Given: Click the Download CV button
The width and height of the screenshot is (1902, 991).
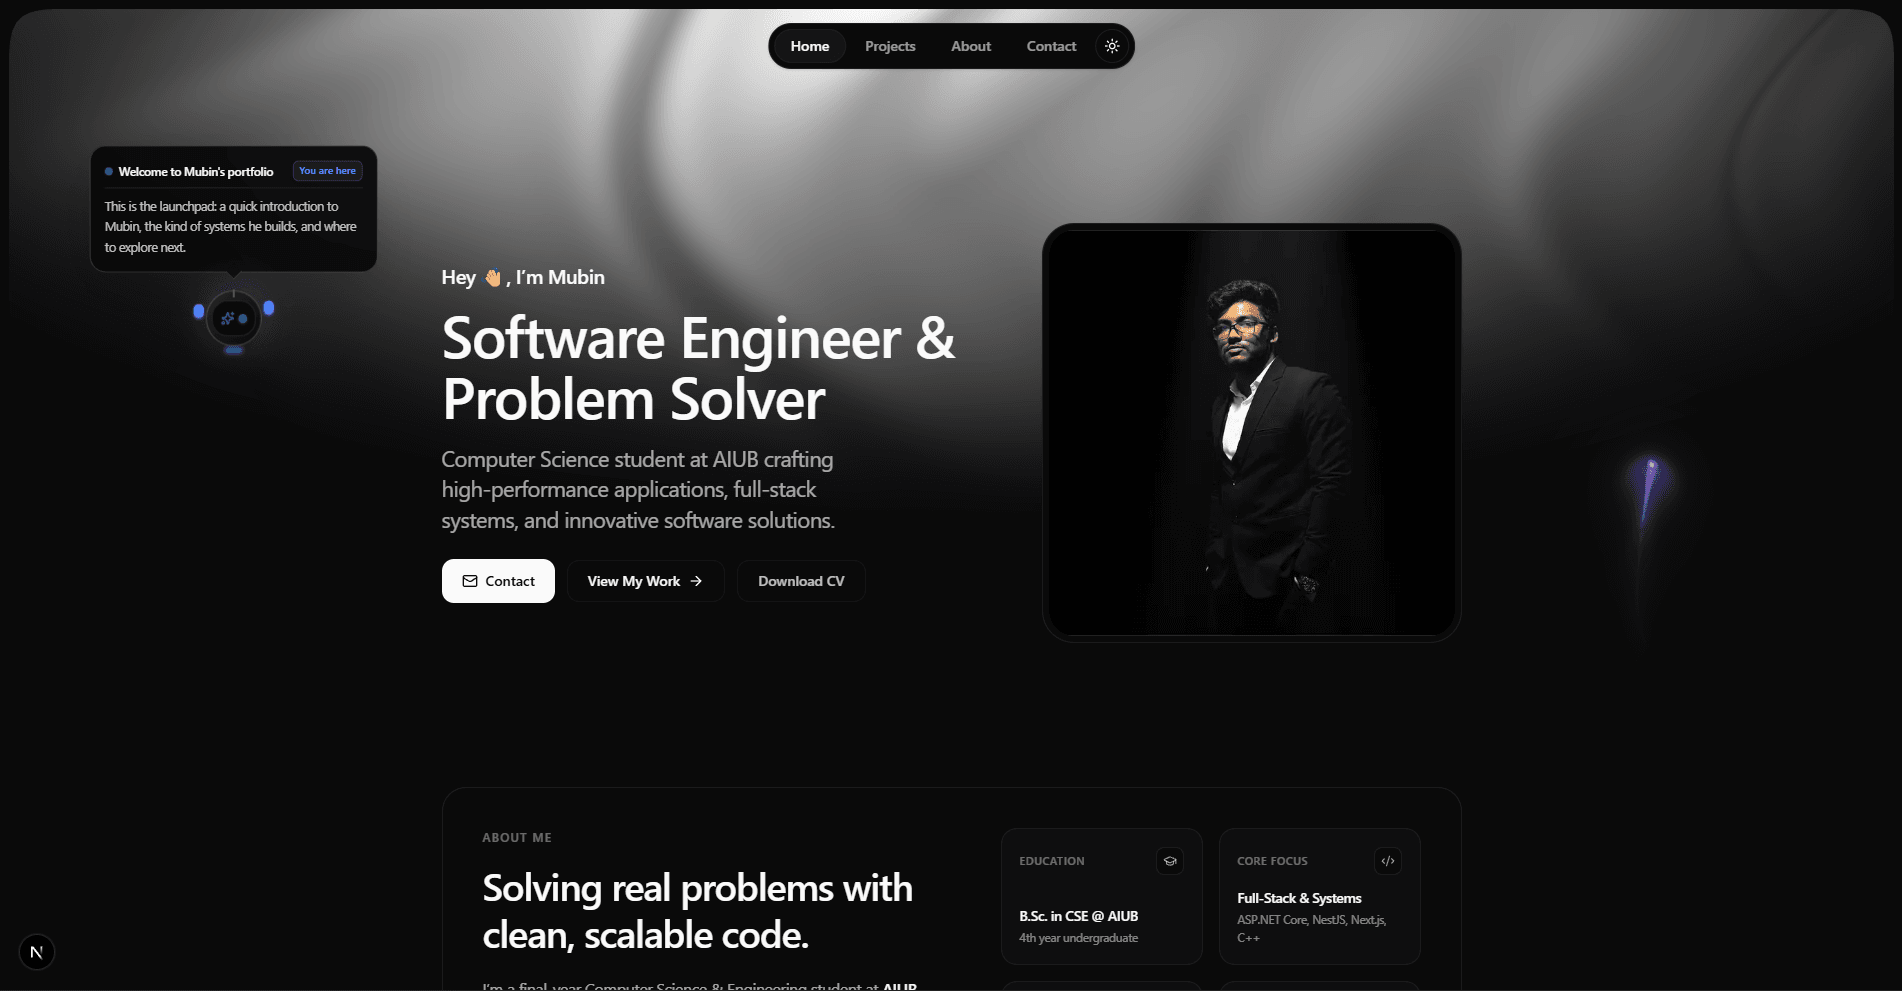Looking at the screenshot, I should [x=801, y=581].
